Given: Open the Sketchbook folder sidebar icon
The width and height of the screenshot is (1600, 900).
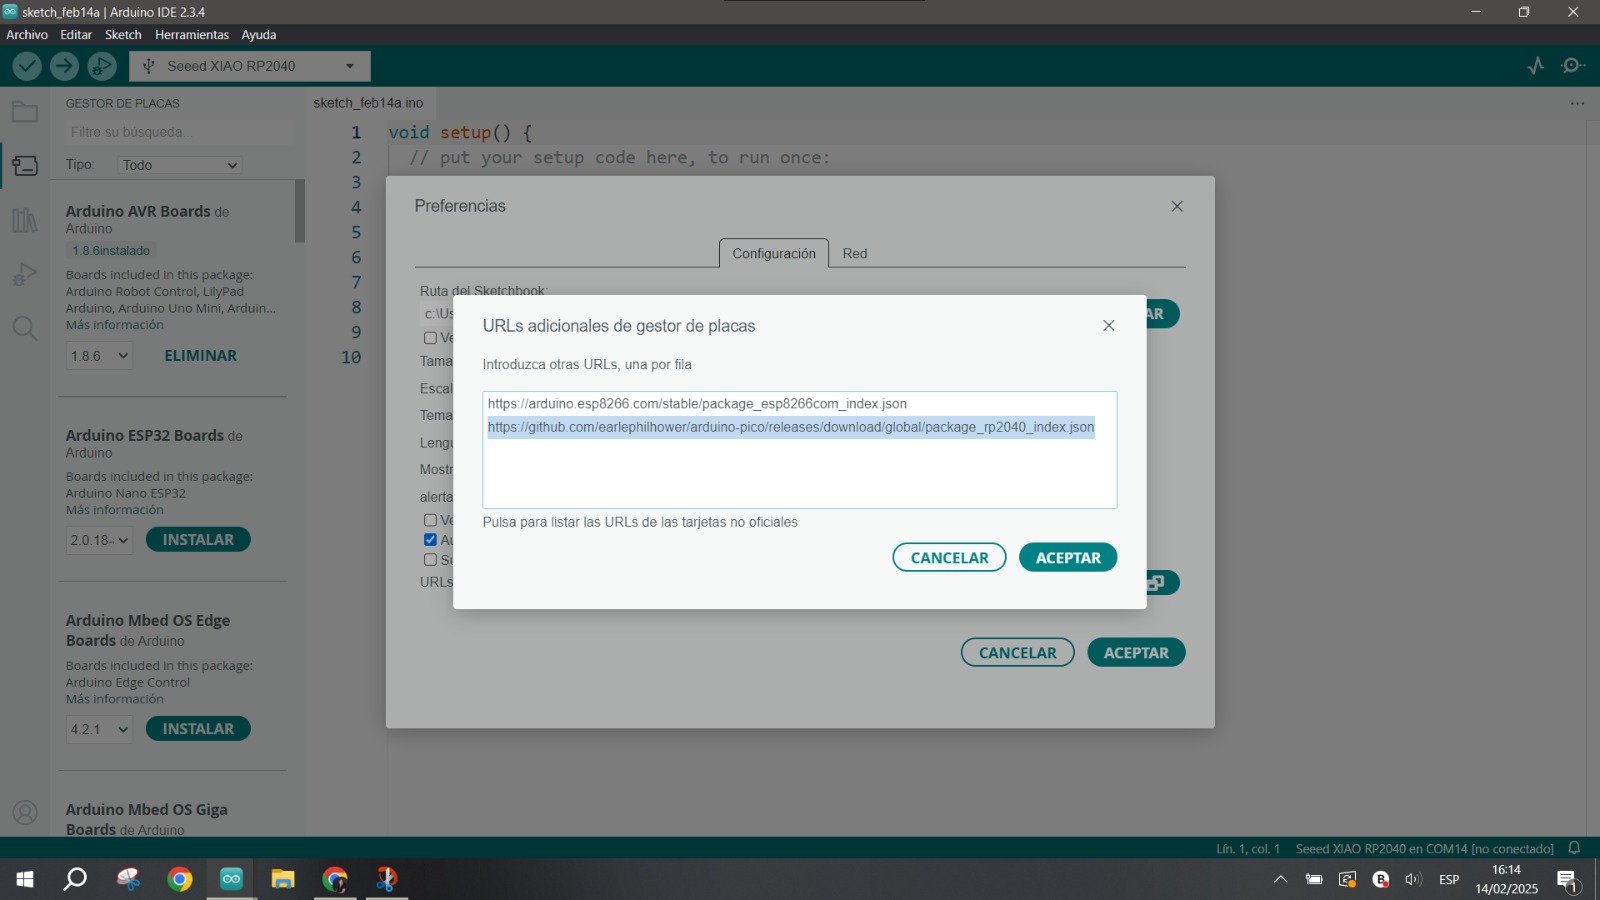Looking at the screenshot, I should point(25,112).
